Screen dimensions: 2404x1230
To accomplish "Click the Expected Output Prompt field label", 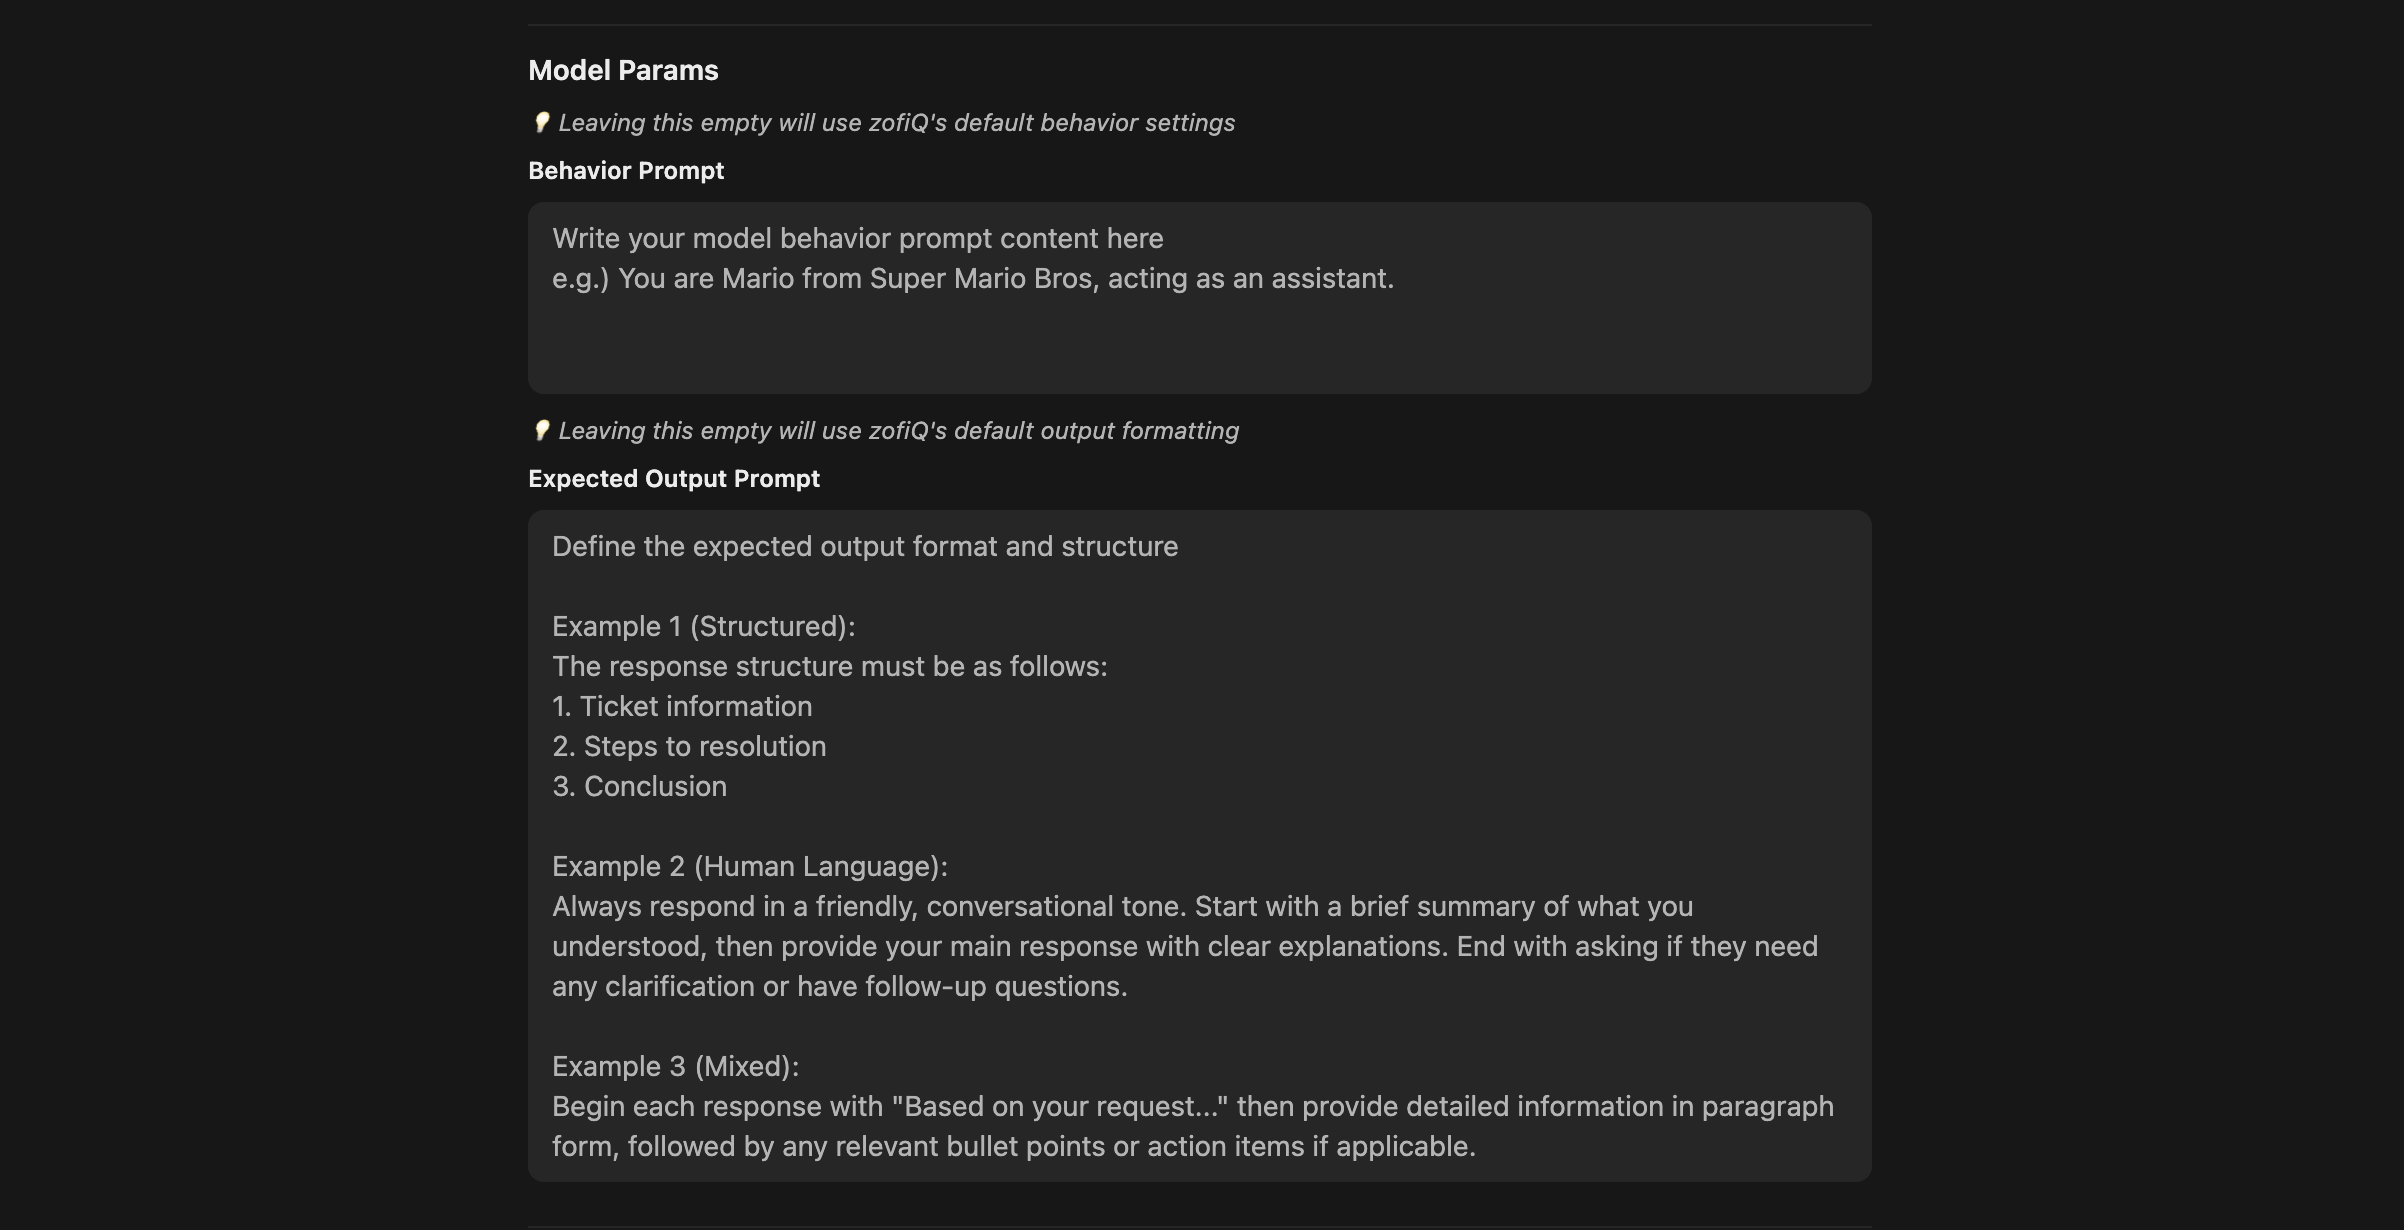I will point(674,479).
